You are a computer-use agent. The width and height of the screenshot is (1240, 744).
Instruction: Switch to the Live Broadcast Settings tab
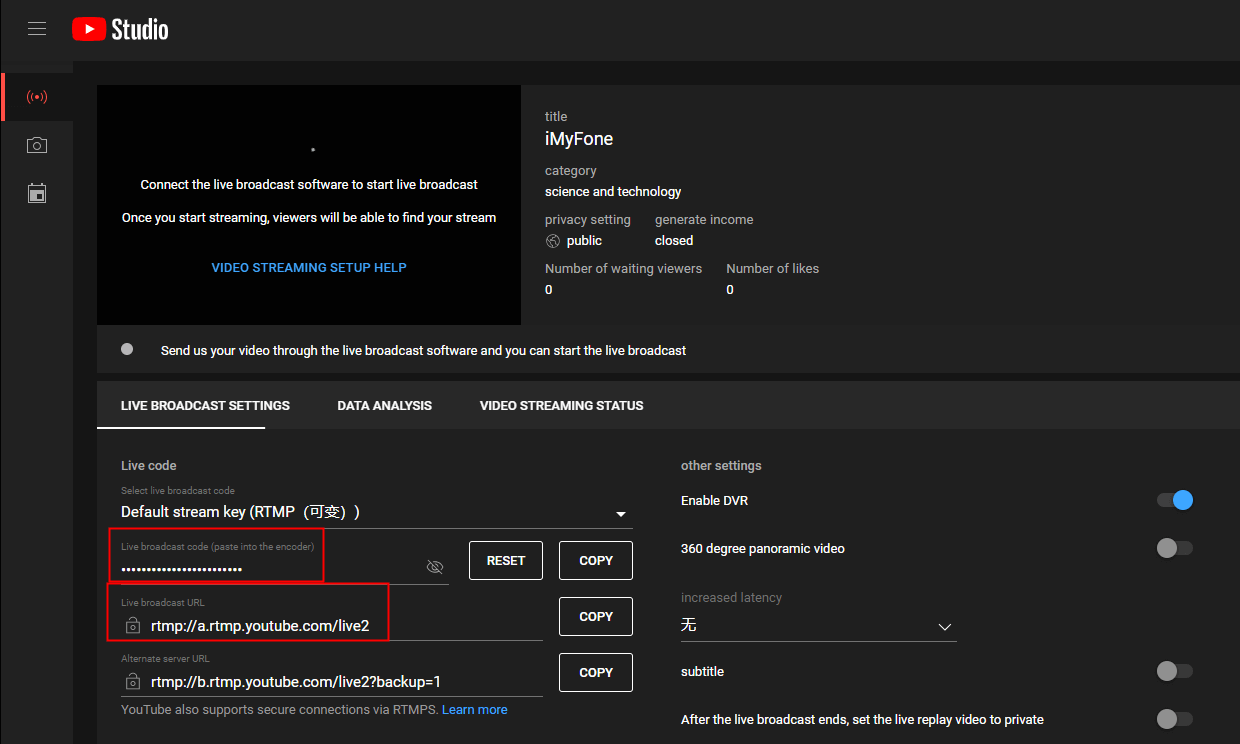click(205, 406)
